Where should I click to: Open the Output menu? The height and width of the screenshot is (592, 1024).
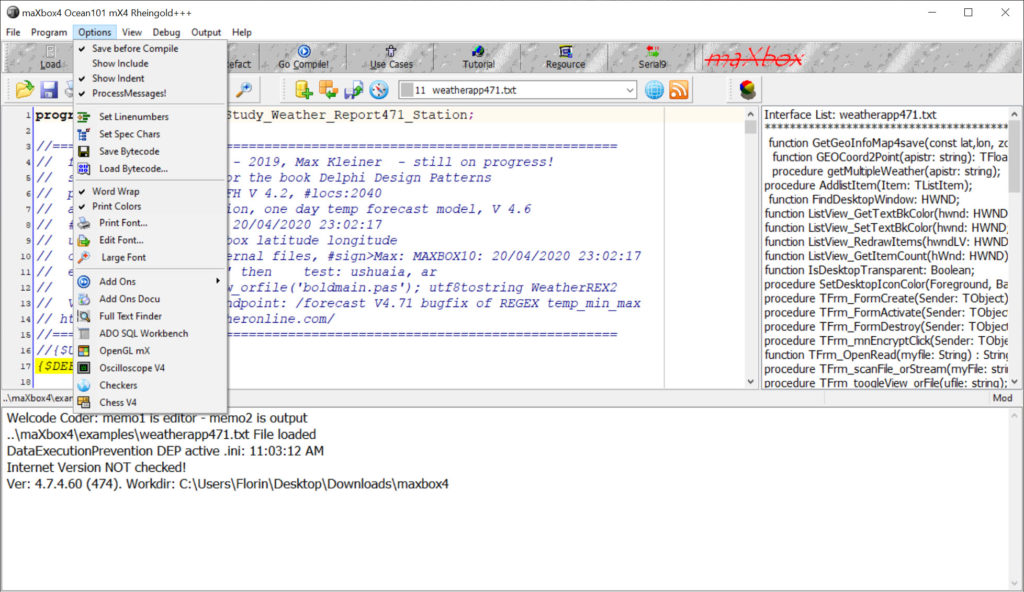click(206, 32)
